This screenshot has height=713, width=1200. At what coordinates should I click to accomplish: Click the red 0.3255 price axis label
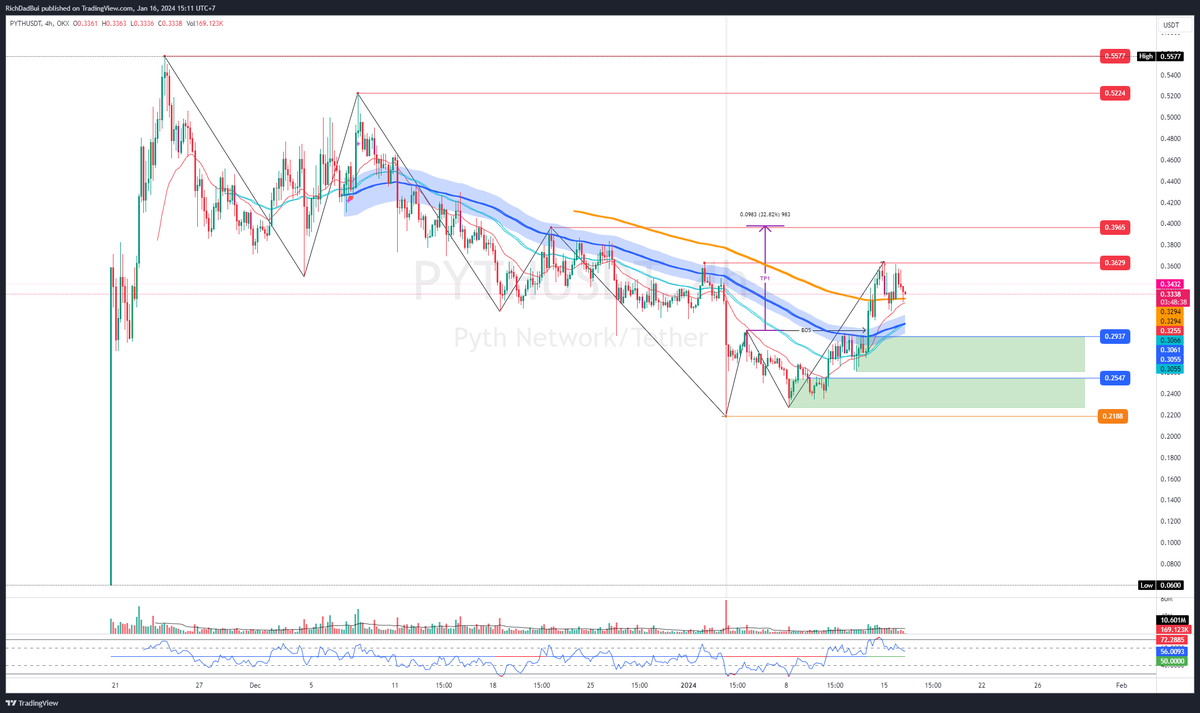(1170, 330)
